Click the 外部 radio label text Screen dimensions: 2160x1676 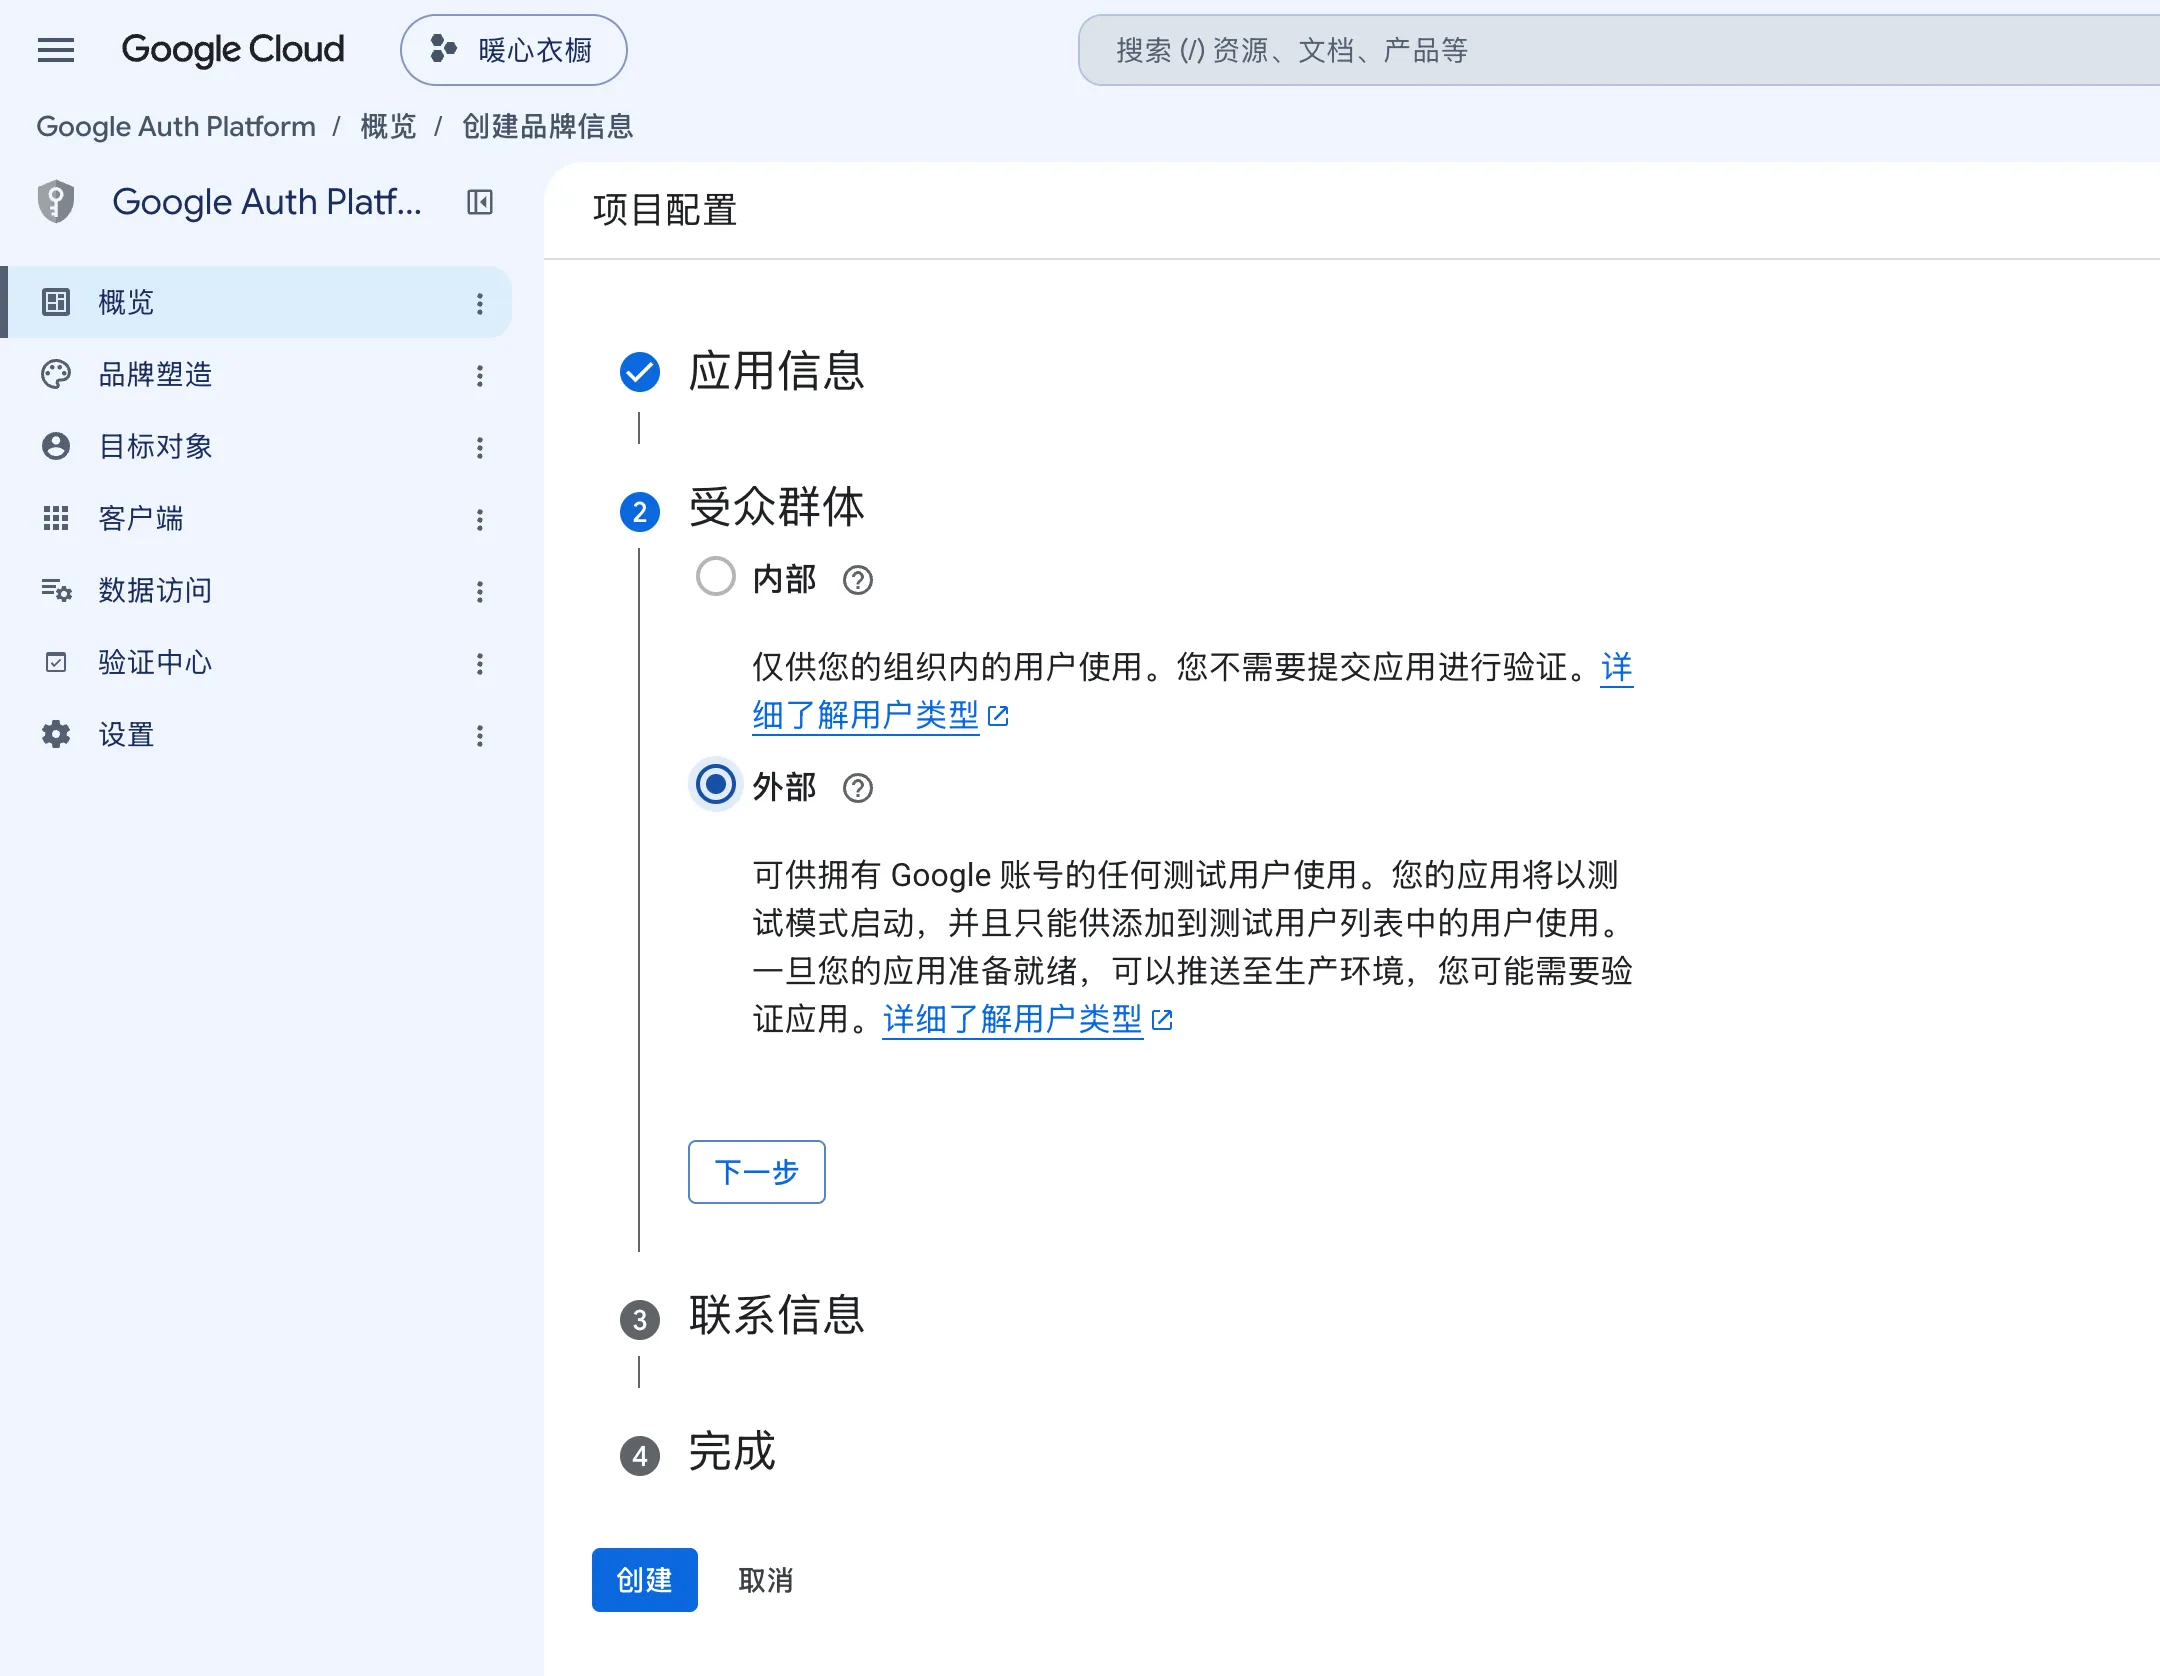point(784,787)
